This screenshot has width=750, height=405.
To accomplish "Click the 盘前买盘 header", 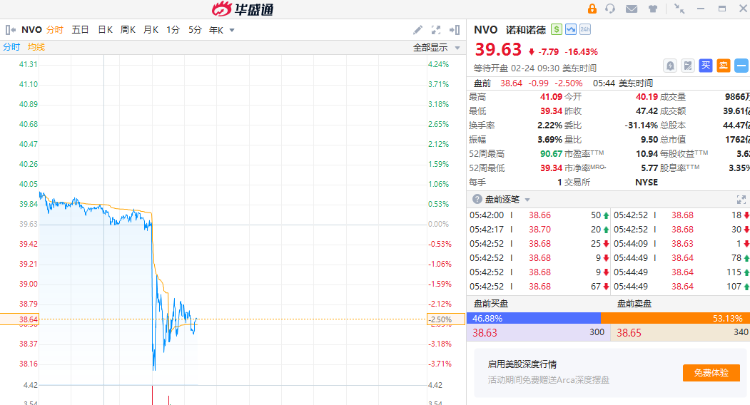I will coord(490,304).
